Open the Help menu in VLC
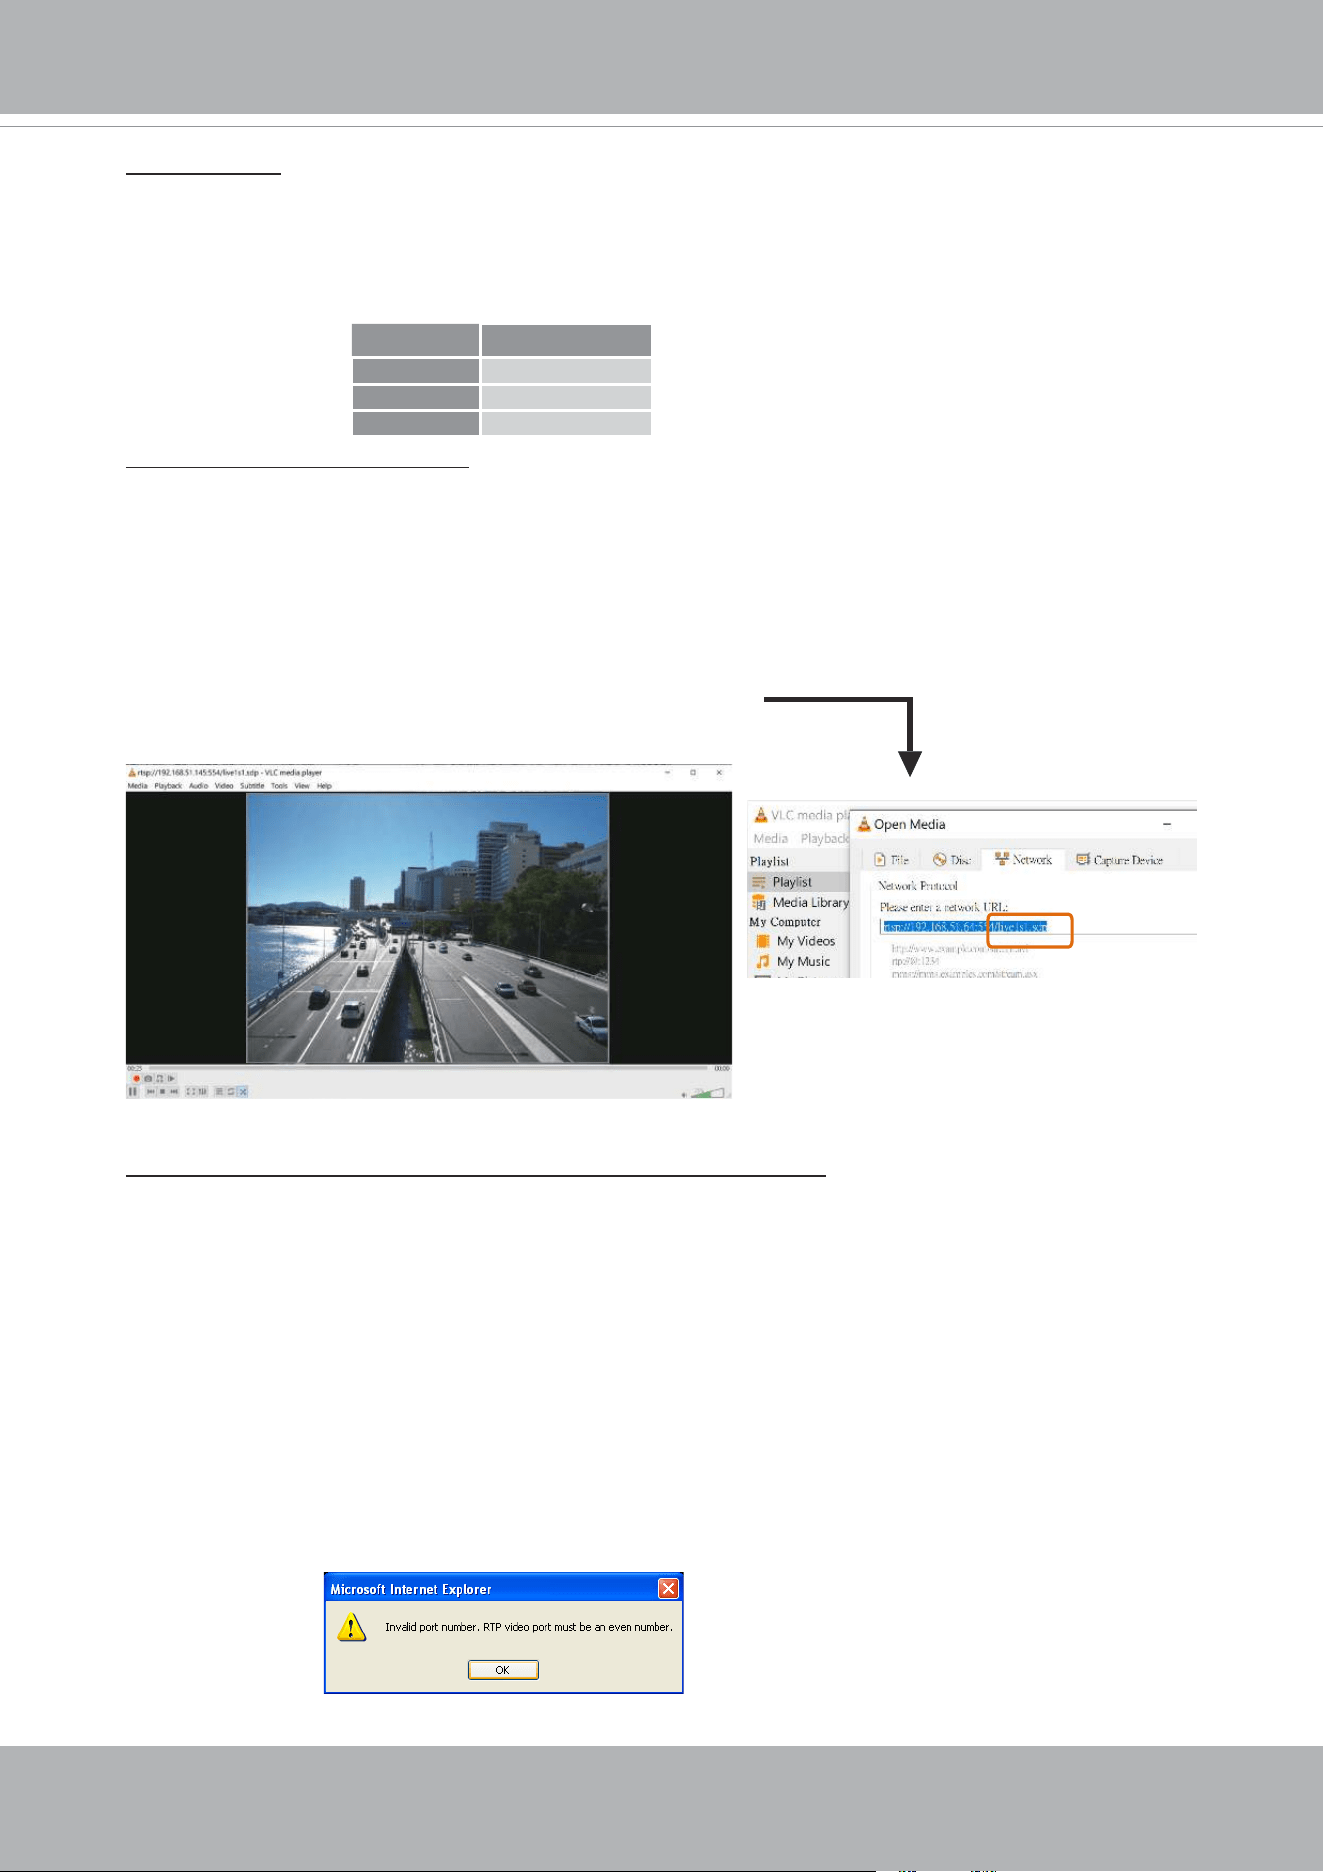Image resolution: width=1324 pixels, height=1872 pixels. point(324,786)
